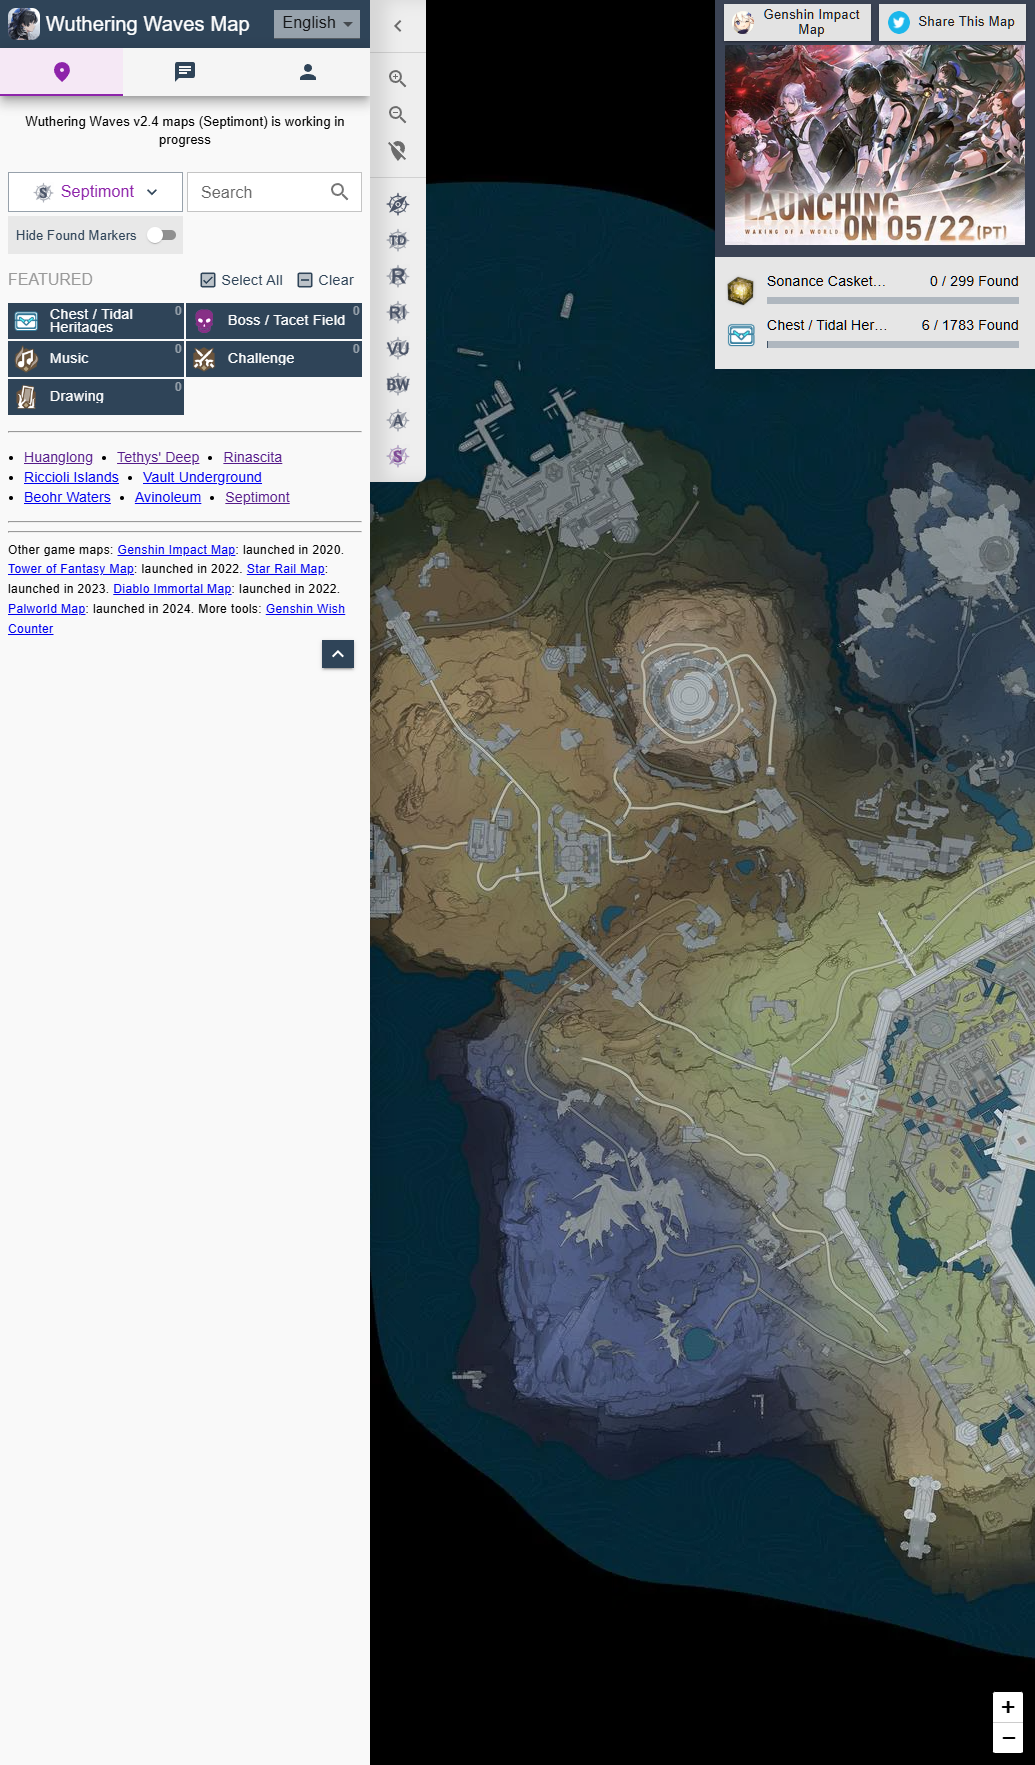1035x1765 pixels.
Task: Click the Chest / Tidal Heritage progress bar
Action: click(x=893, y=344)
